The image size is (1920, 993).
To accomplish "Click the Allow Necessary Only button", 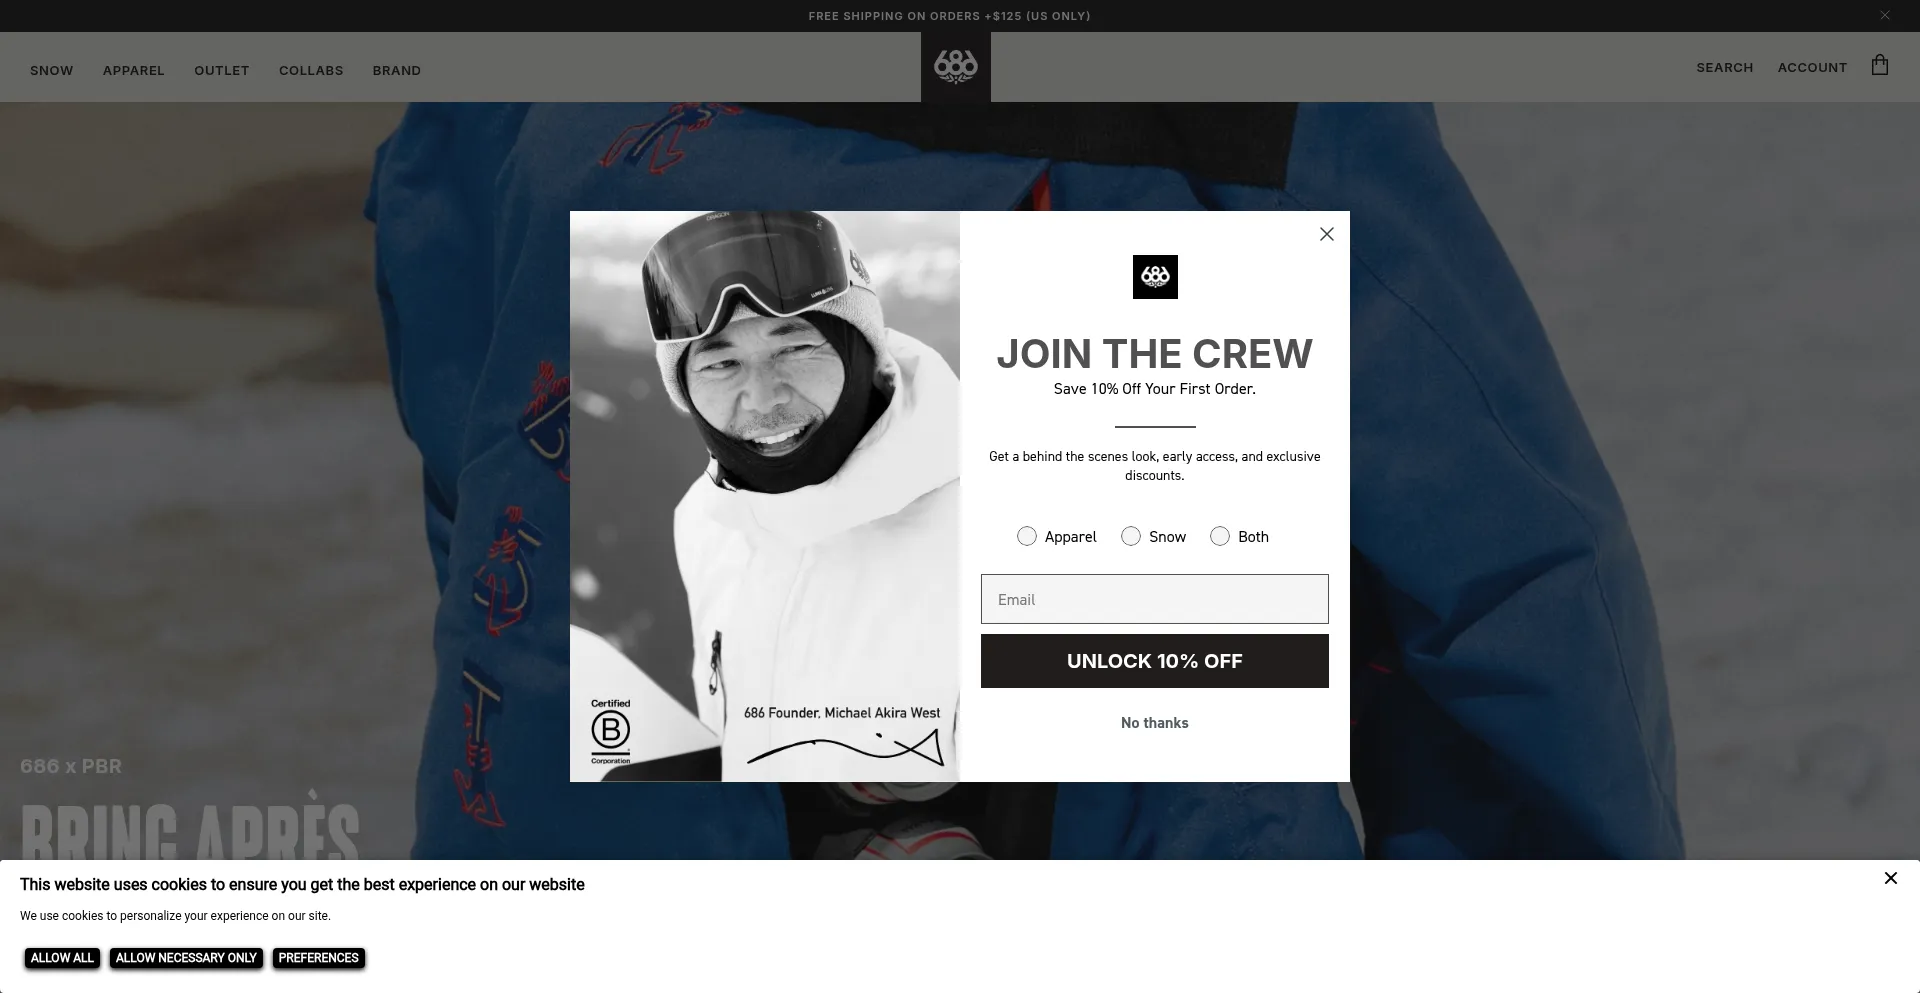I will (186, 958).
